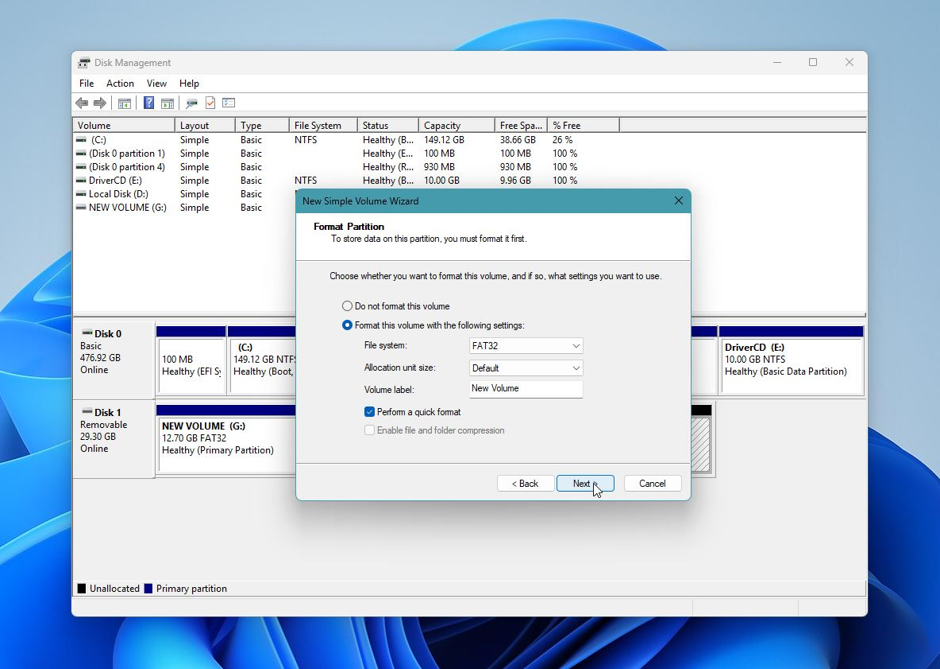This screenshot has width=940, height=669.
Task: Sort by the Status column header
Action: [388, 125]
